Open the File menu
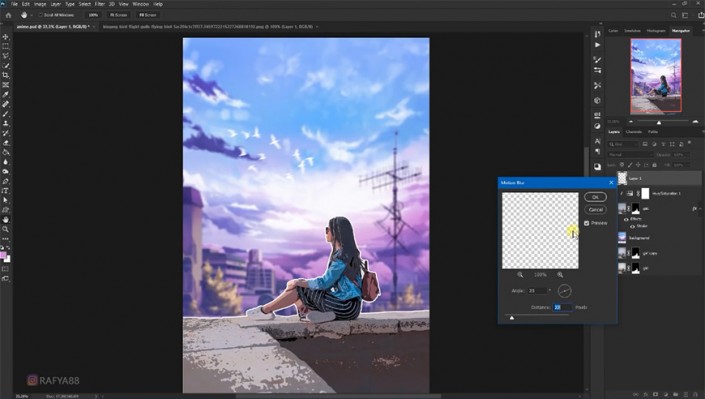Viewport: 705px width, 399px height. pyautogui.click(x=14, y=4)
